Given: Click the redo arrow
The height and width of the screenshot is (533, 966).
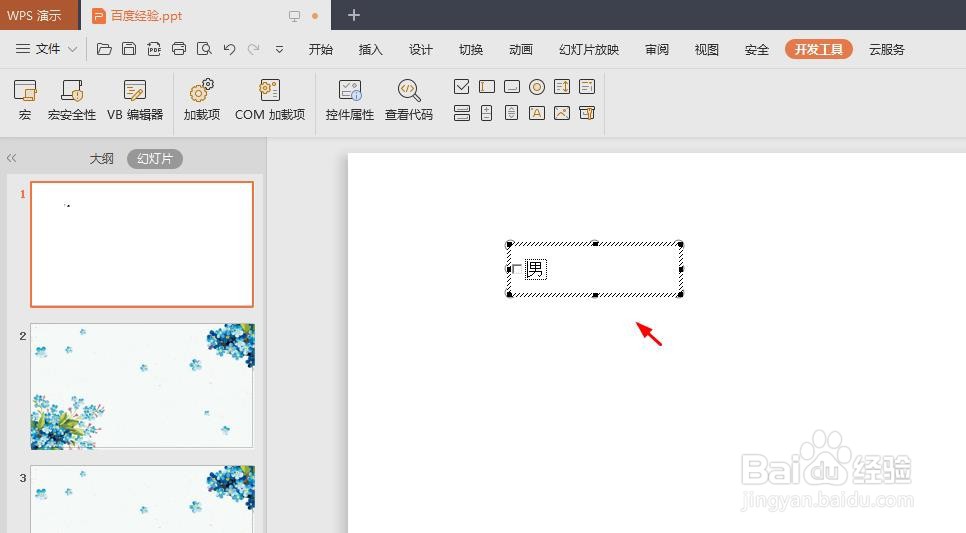Looking at the screenshot, I should (253, 49).
